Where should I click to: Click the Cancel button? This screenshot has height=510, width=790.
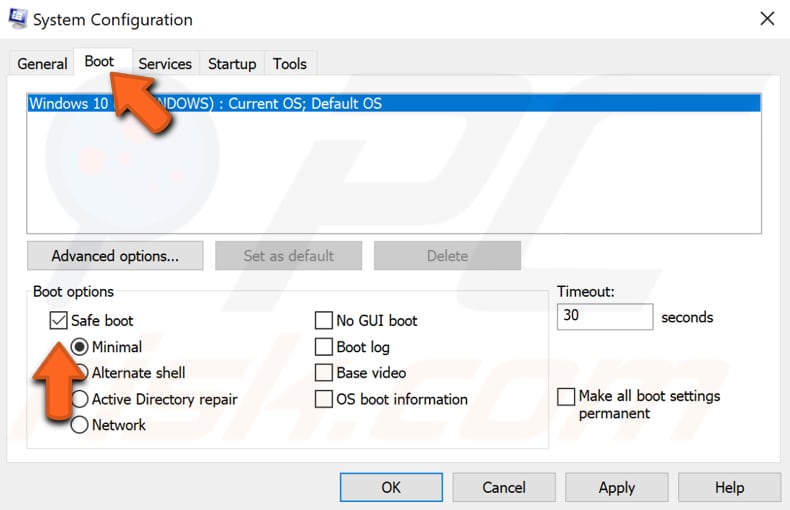tap(504, 487)
